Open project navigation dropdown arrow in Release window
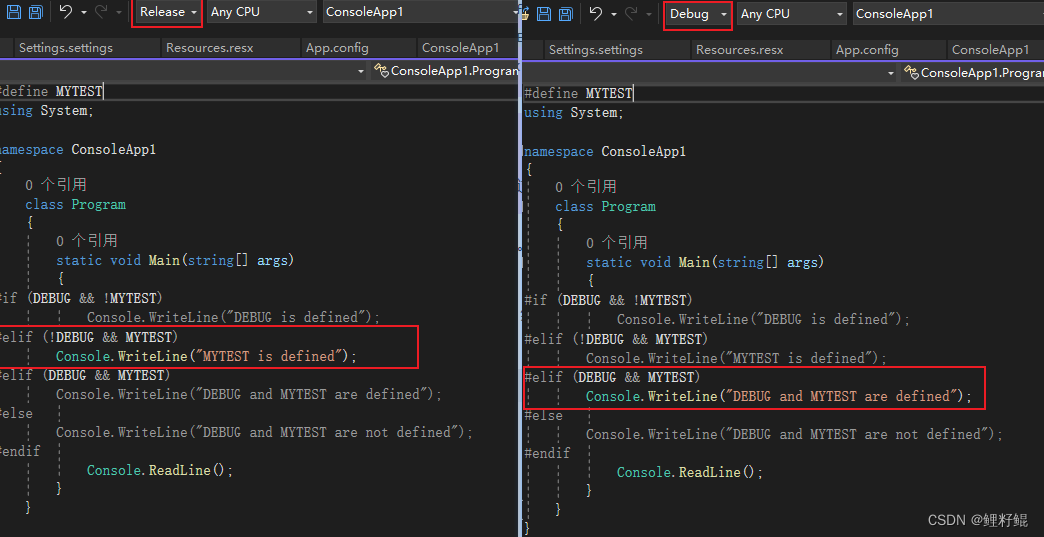Viewport: 1044px width, 537px height. [x=361, y=71]
